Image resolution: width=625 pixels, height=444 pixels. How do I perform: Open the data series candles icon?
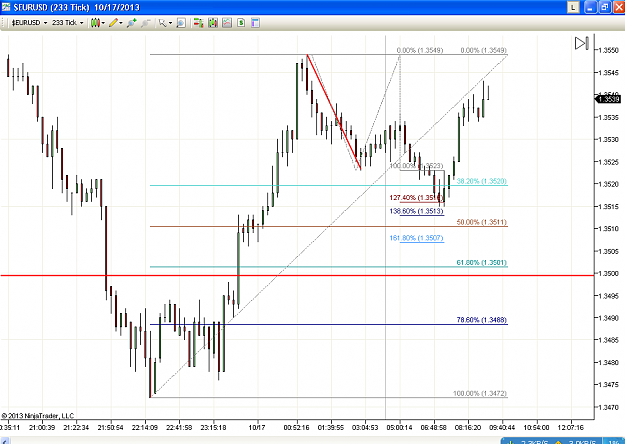point(213,23)
